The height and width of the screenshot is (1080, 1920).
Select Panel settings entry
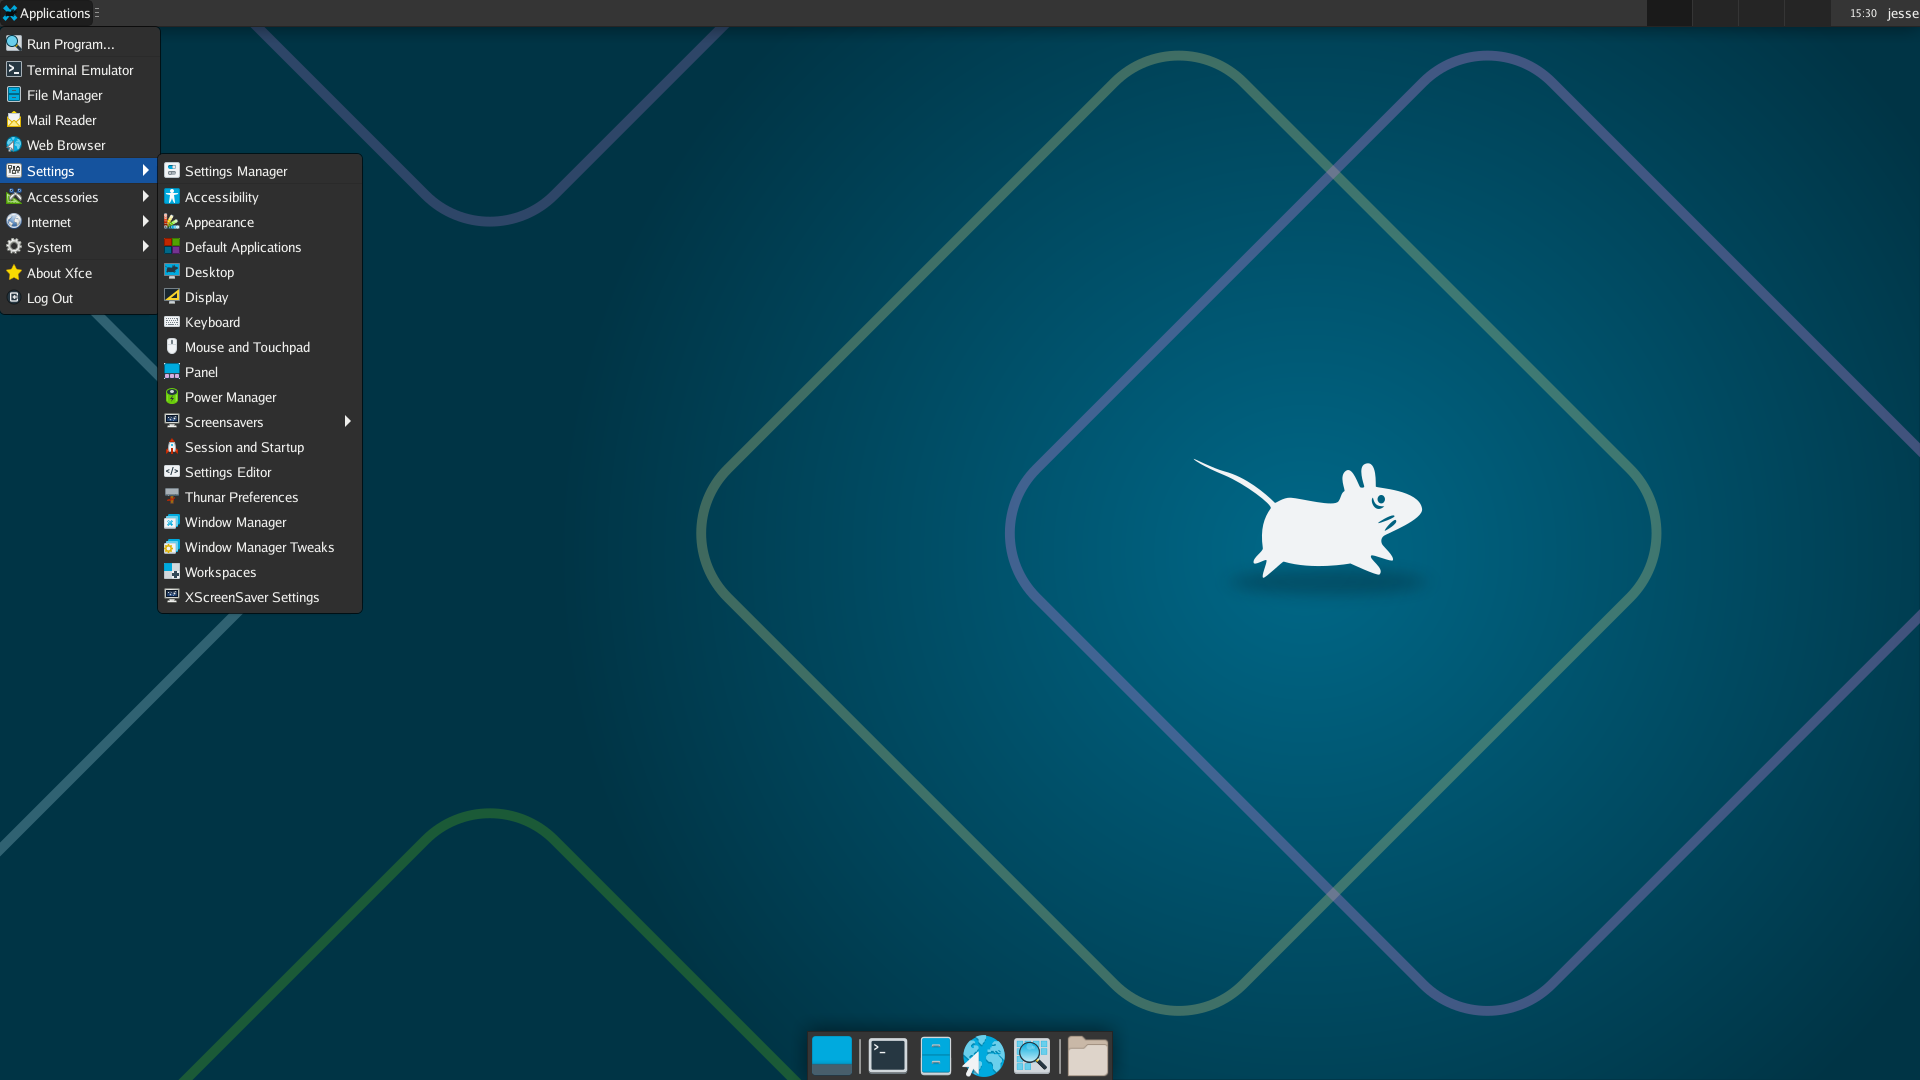[260, 372]
